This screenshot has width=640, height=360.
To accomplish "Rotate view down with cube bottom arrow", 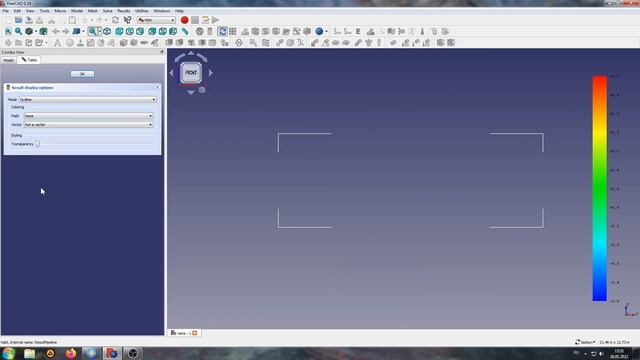I will pos(191,93).
